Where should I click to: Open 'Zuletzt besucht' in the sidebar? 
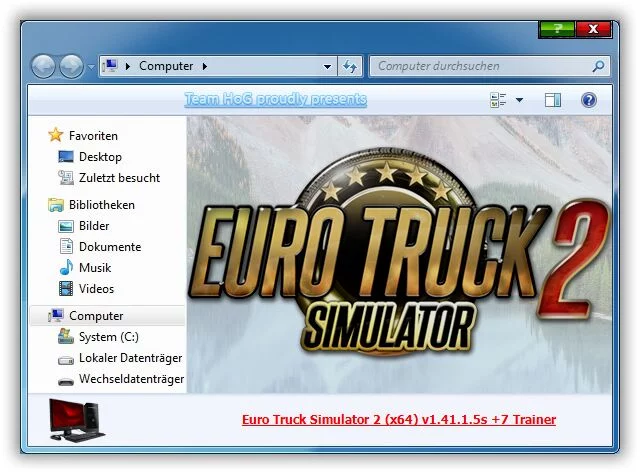(x=119, y=178)
